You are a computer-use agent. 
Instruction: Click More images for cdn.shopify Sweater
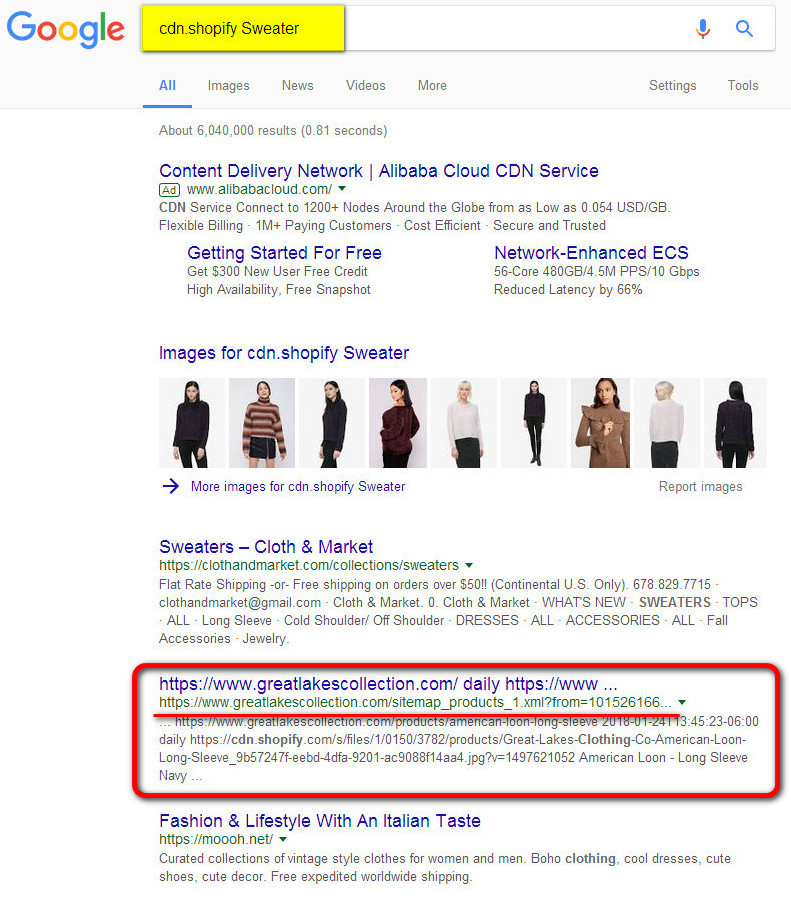coord(298,486)
